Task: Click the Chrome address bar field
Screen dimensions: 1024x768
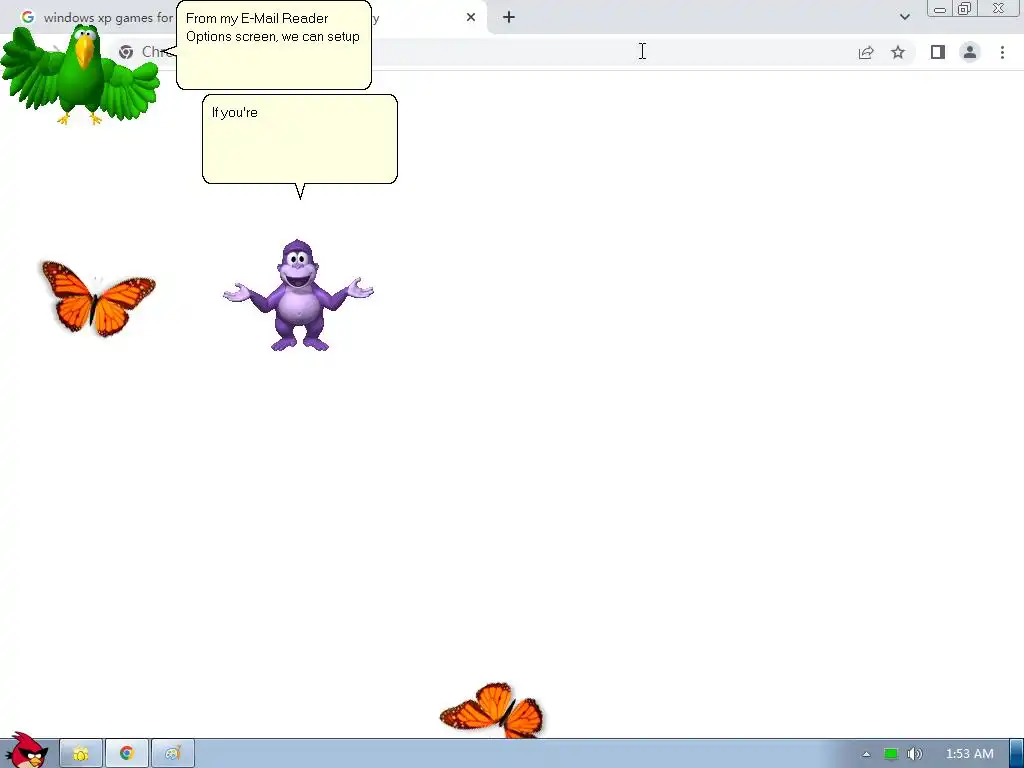Action: point(513,52)
